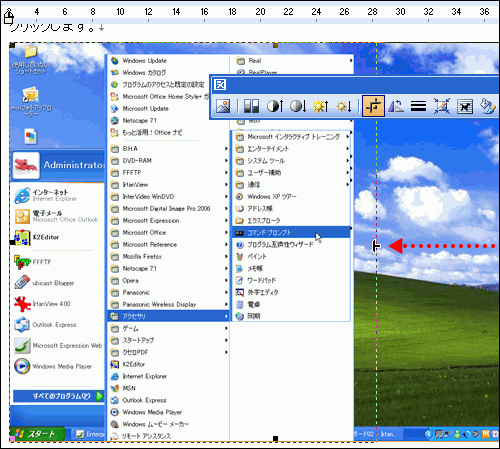The height and width of the screenshot is (449, 500).
Task: Click the ペイント icon in accessories
Action: tap(240, 257)
